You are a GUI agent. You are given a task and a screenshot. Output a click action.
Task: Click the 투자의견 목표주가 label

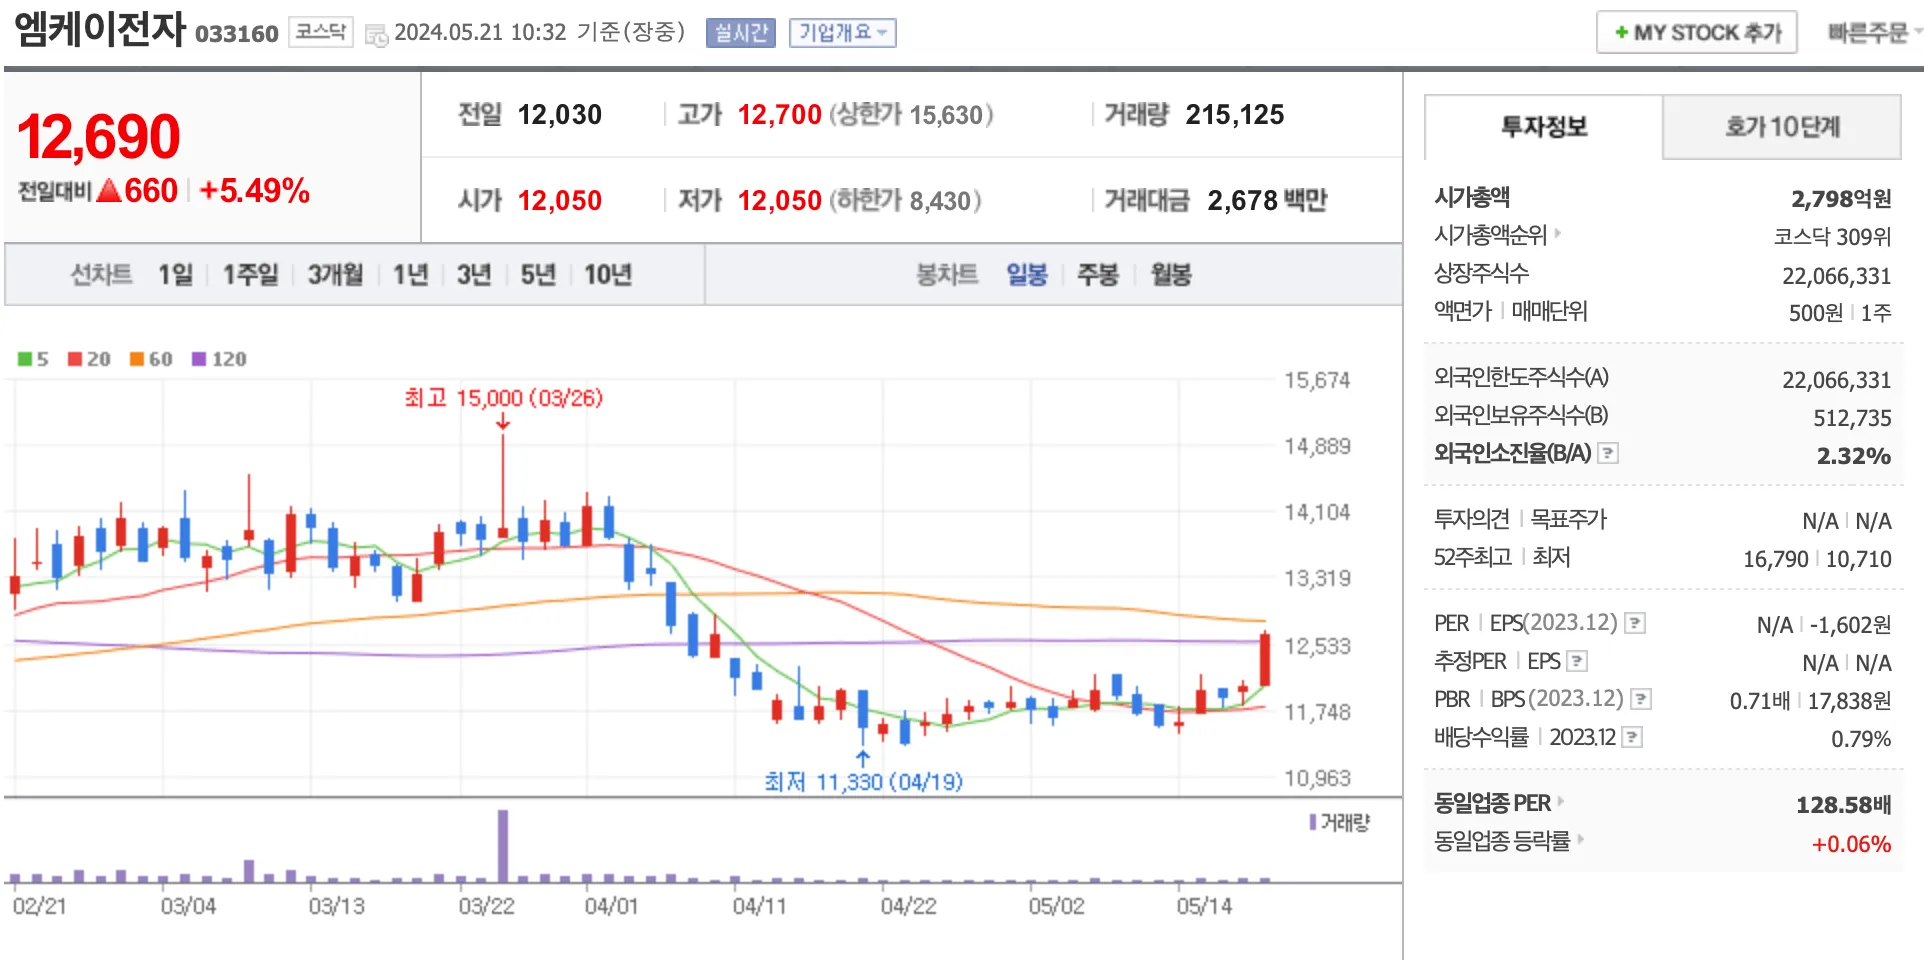coord(1520,519)
